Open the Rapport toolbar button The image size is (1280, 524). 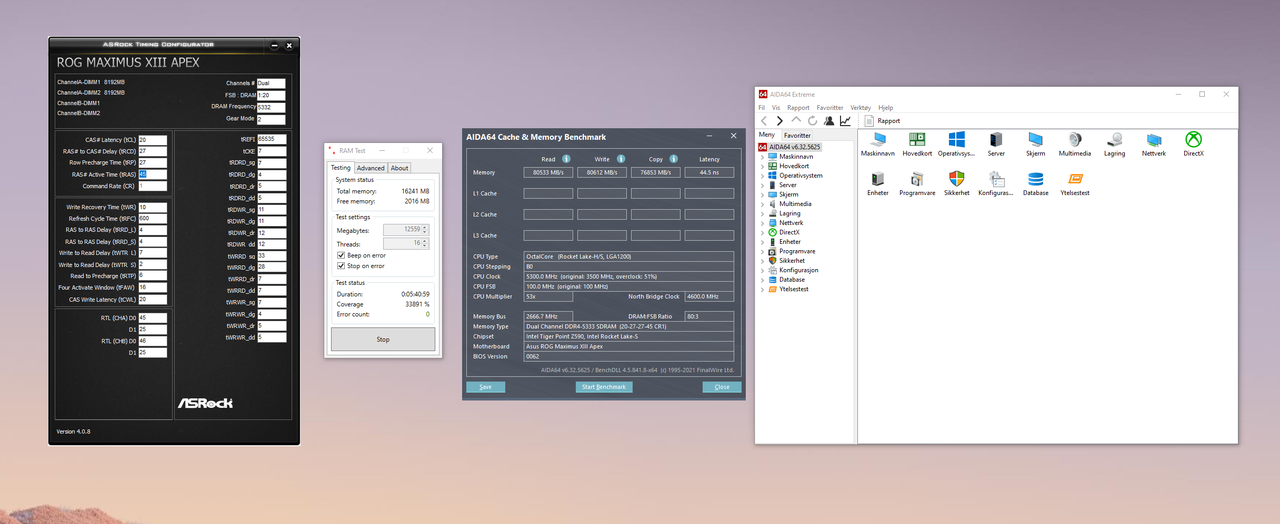coord(882,121)
